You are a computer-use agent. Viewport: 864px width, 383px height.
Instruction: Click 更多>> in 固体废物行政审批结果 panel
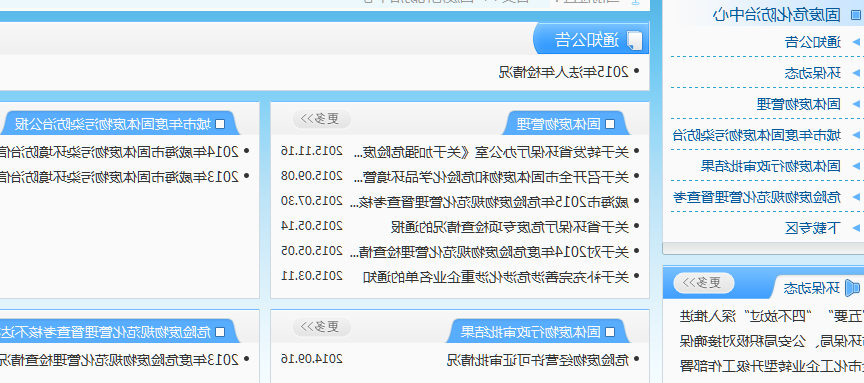pos(322,327)
